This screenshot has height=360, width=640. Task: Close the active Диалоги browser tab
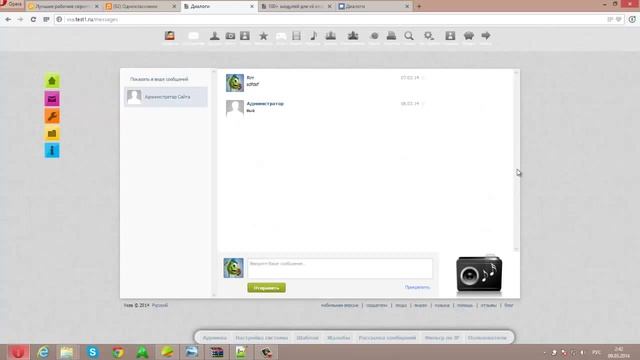(252, 7)
